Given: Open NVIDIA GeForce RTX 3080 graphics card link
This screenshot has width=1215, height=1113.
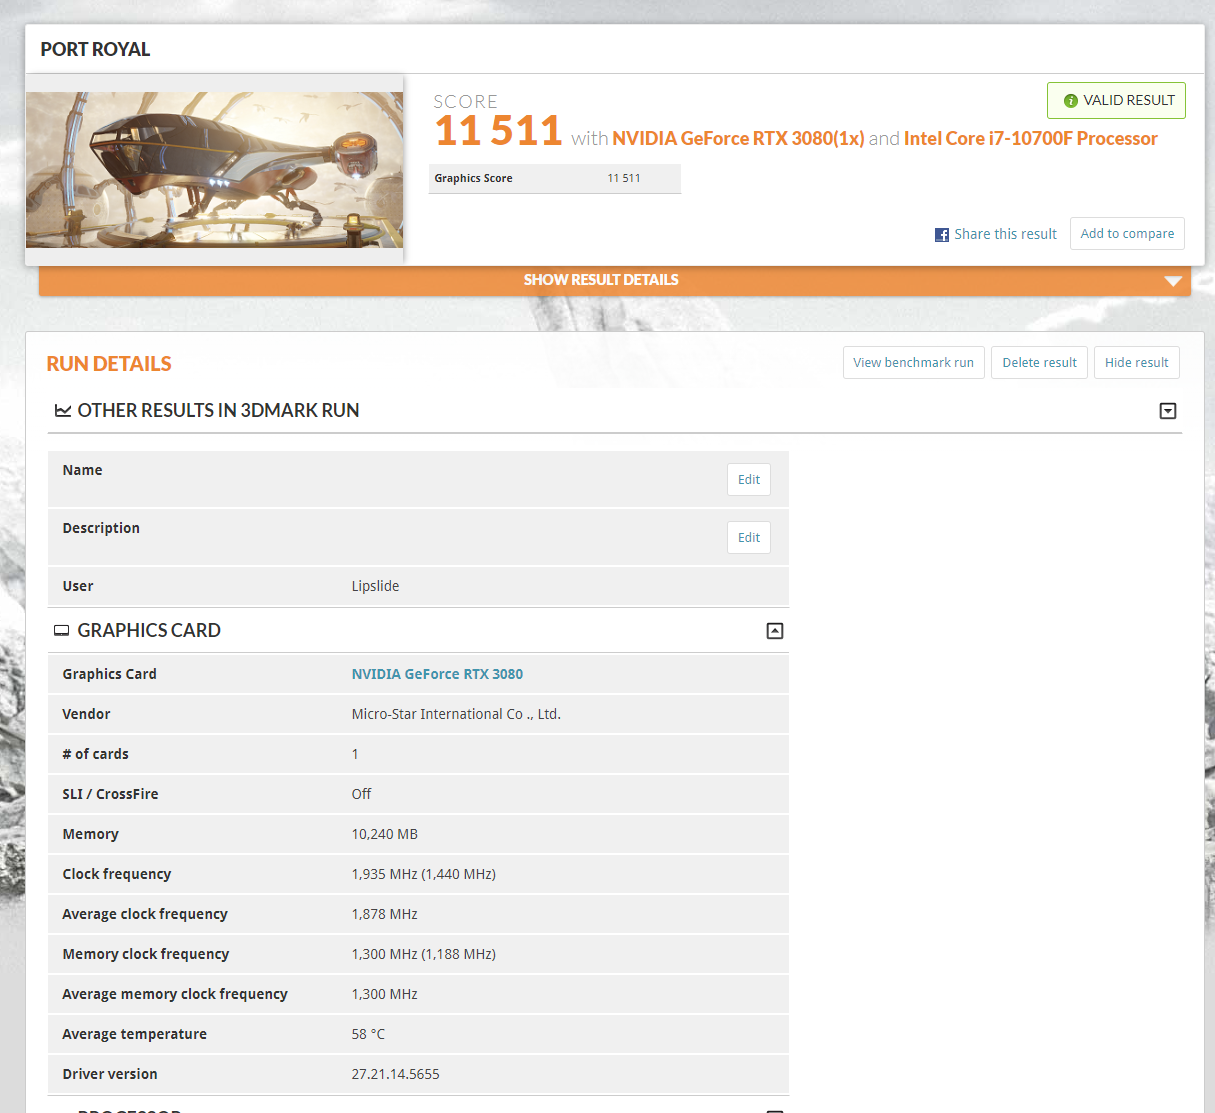Looking at the screenshot, I should (437, 674).
